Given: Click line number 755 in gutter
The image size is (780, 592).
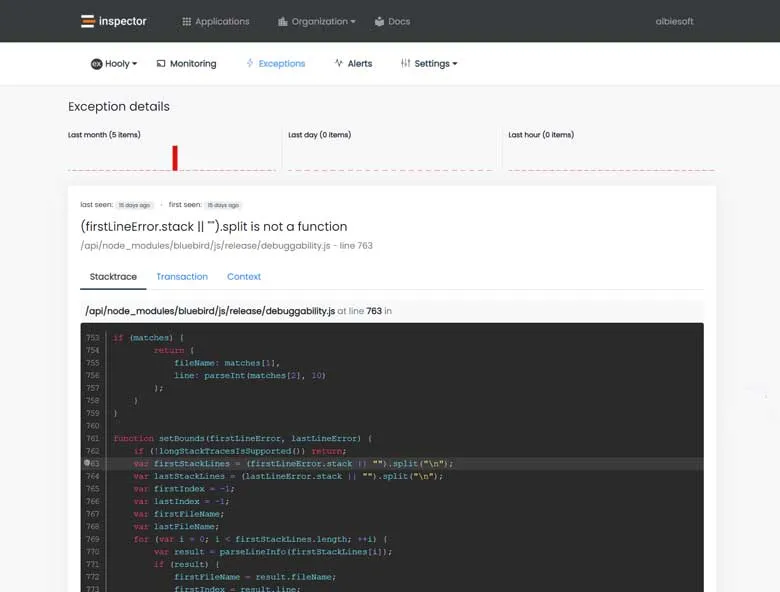Looking at the screenshot, I should [x=93, y=363].
